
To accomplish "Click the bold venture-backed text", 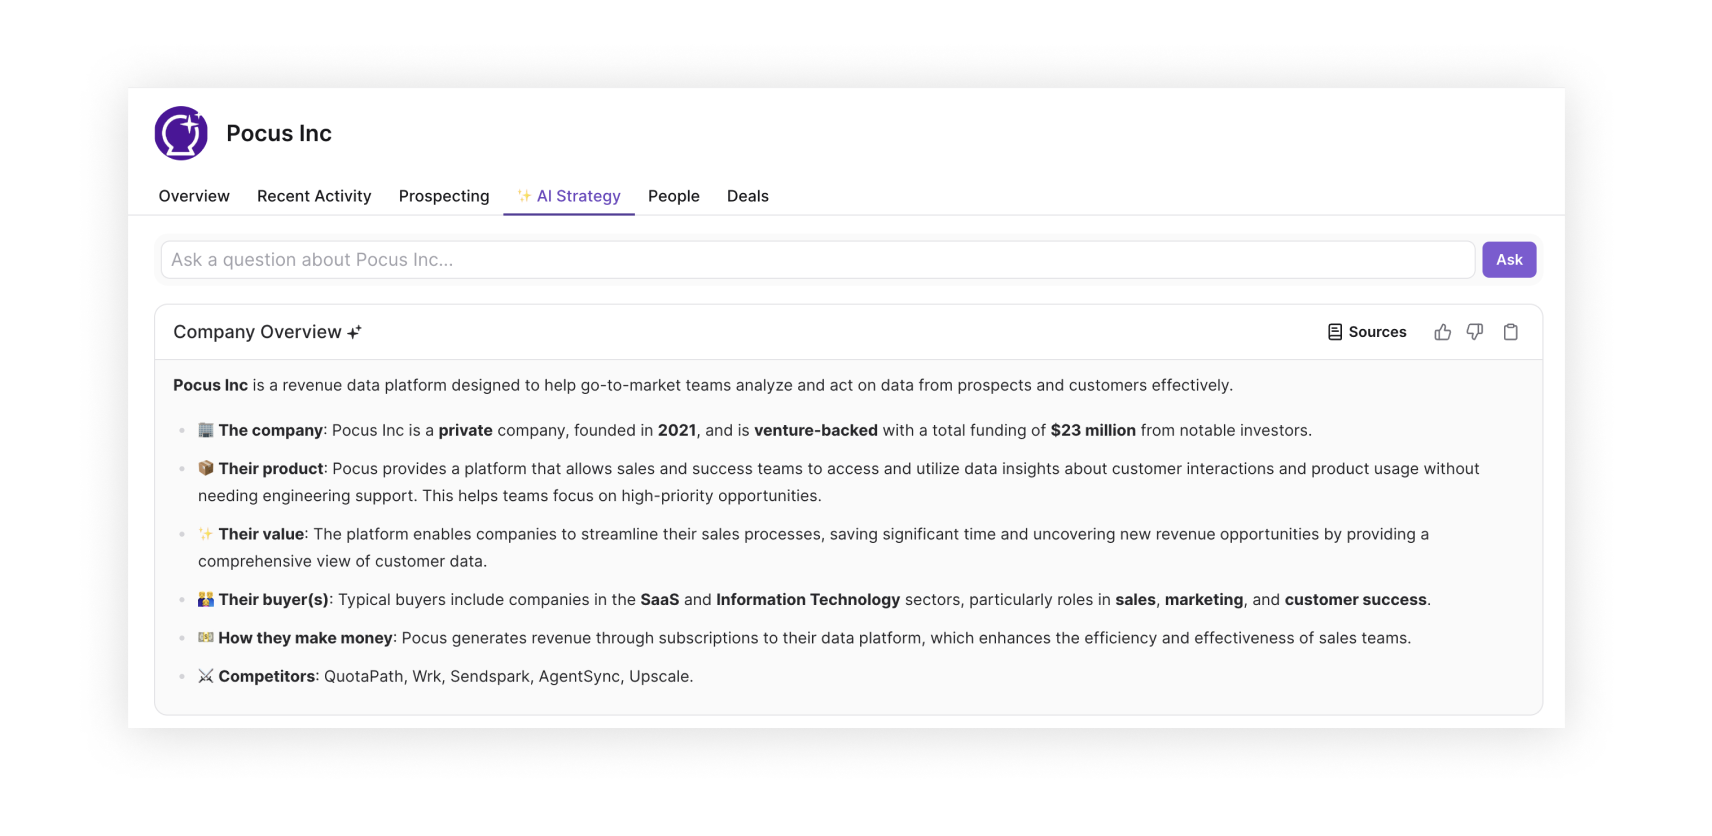I will pyautogui.click(x=816, y=430).
